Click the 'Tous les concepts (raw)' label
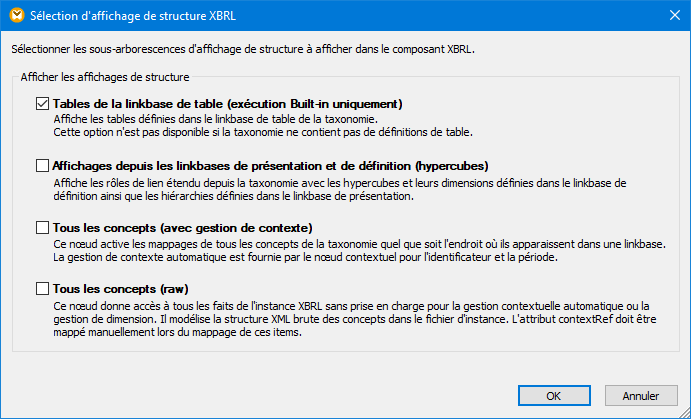This screenshot has height=419, width=691. [121, 289]
